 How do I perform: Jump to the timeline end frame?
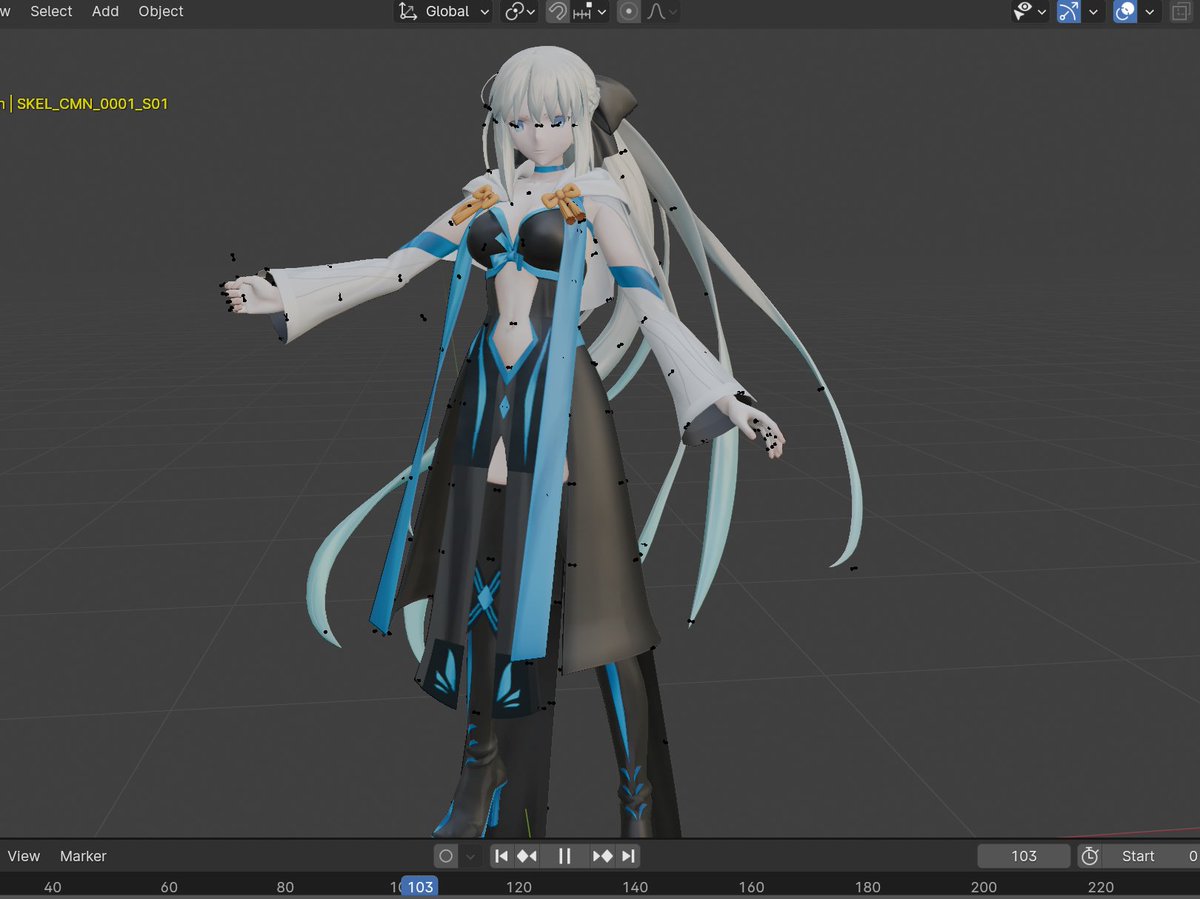tap(628, 856)
